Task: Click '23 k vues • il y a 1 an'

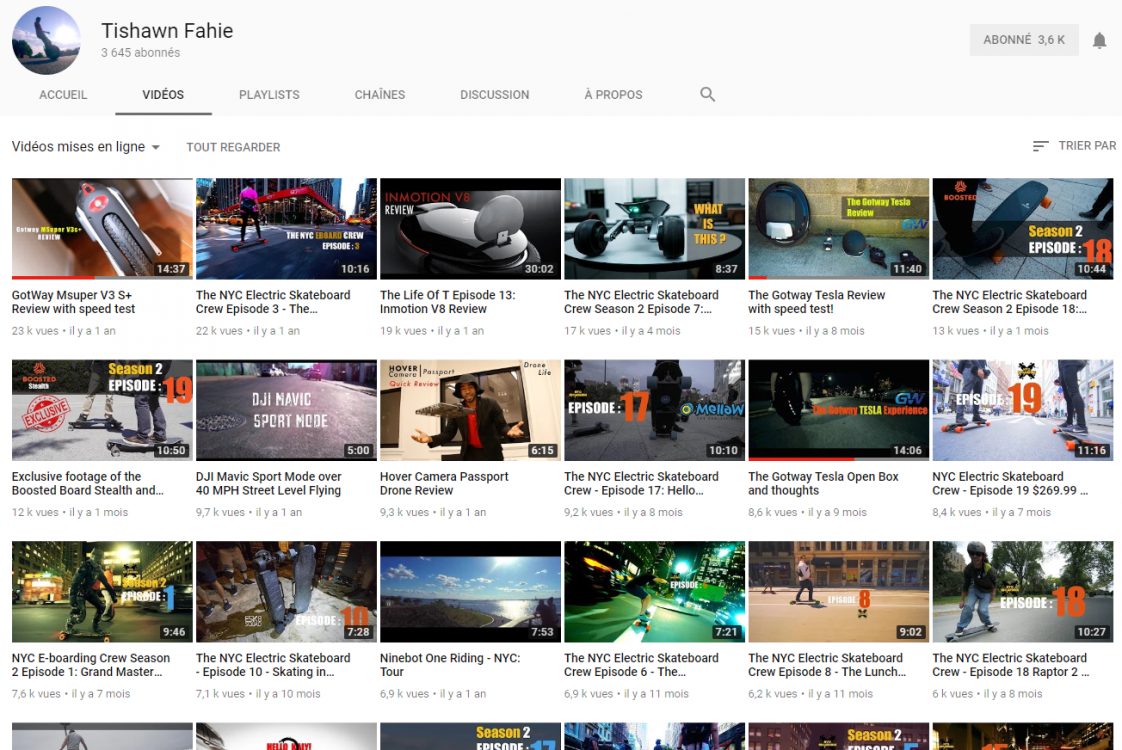Action: (x=64, y=331)
